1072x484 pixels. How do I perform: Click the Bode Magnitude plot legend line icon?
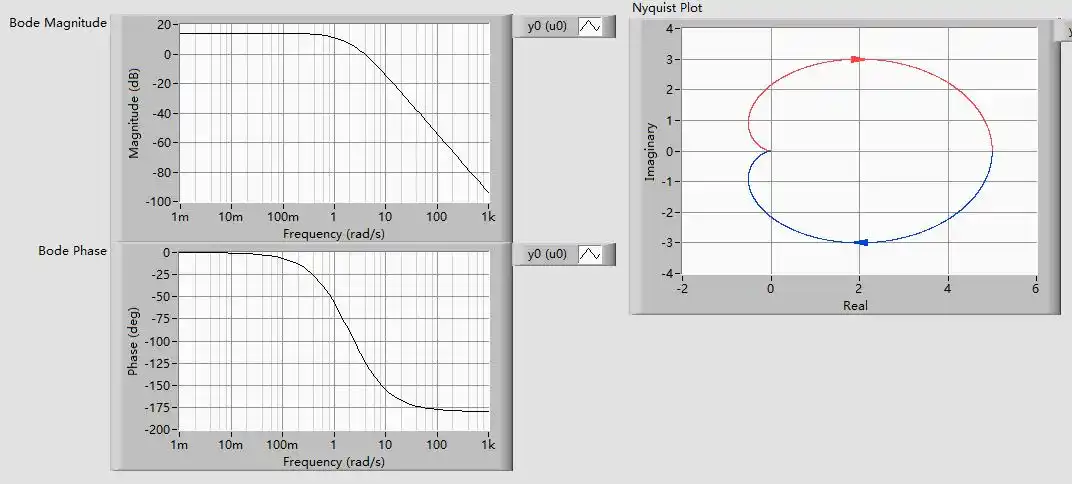pos(590,27)
